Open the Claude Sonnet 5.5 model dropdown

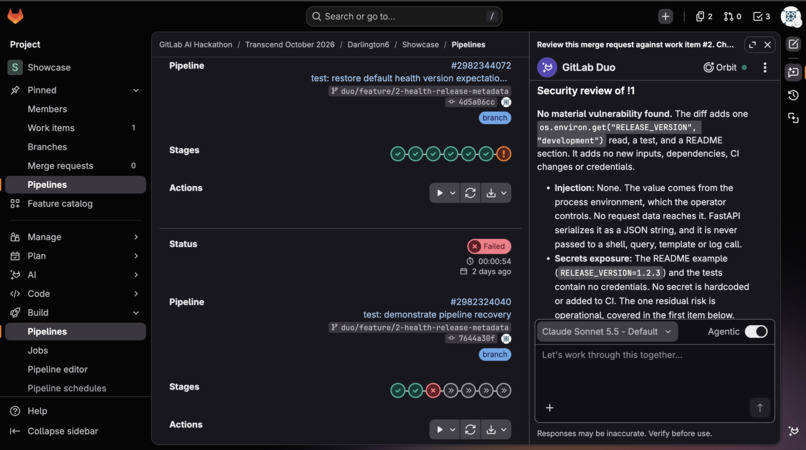click(x=607, y=332)
